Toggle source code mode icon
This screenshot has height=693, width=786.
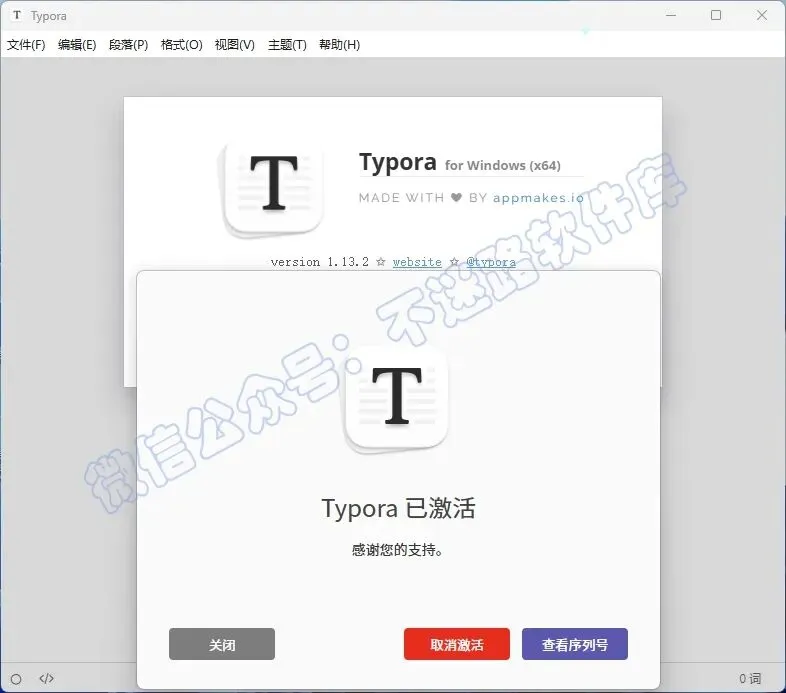[x=47, y=678]
